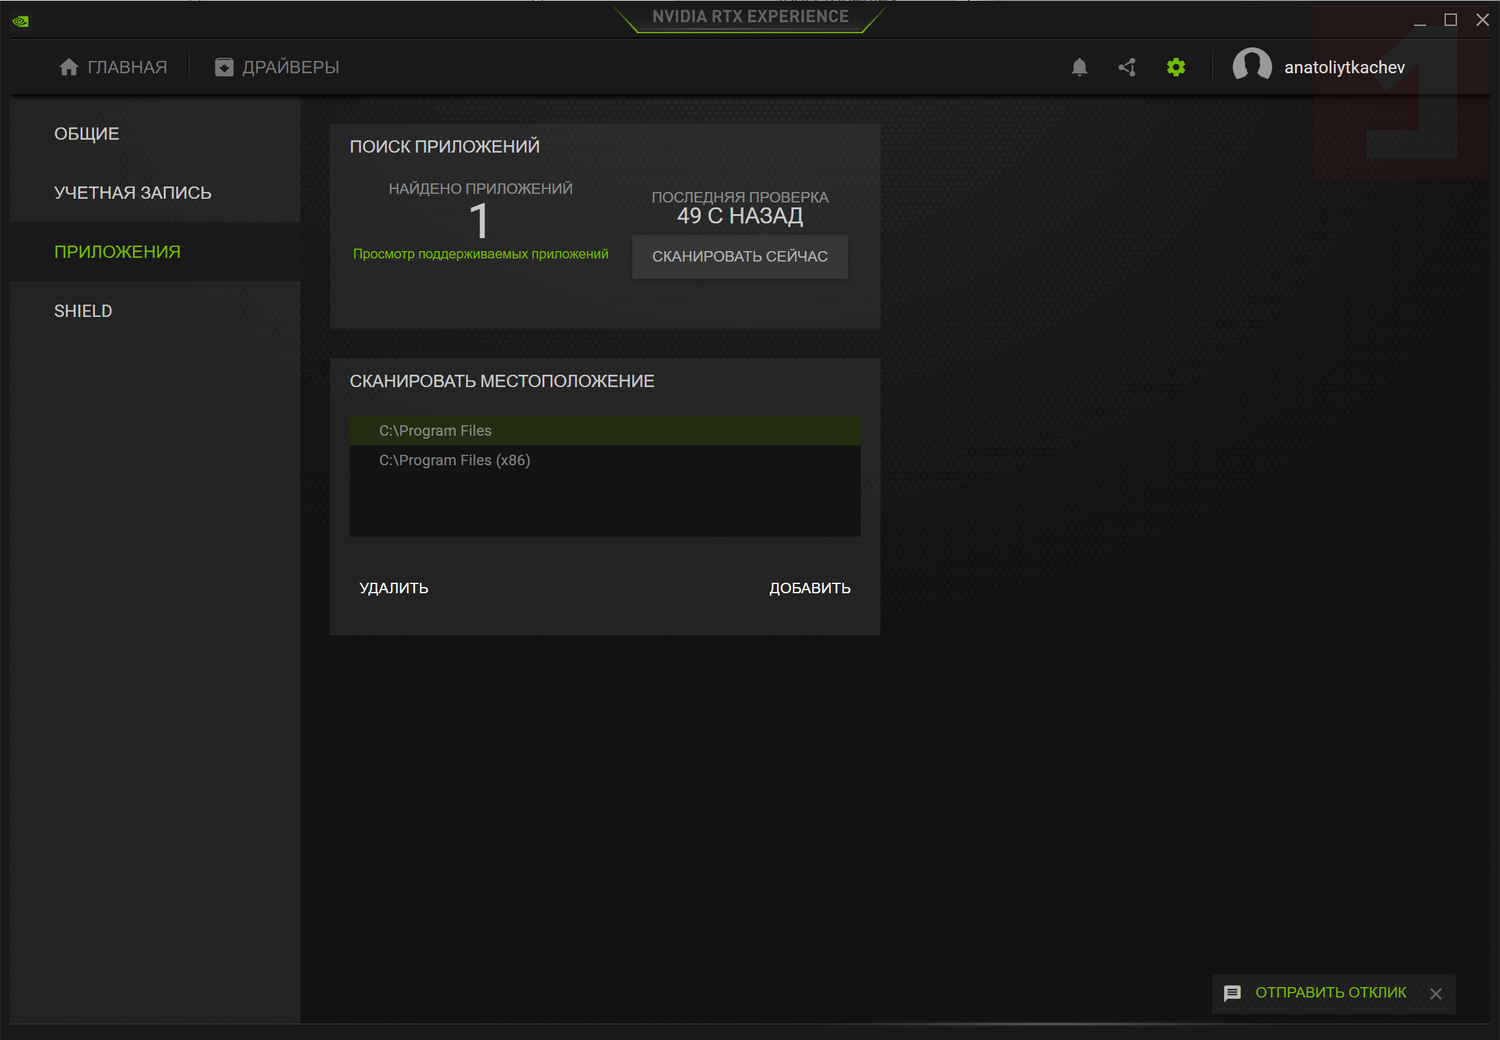Select C:\Program Files scan location

605,431
